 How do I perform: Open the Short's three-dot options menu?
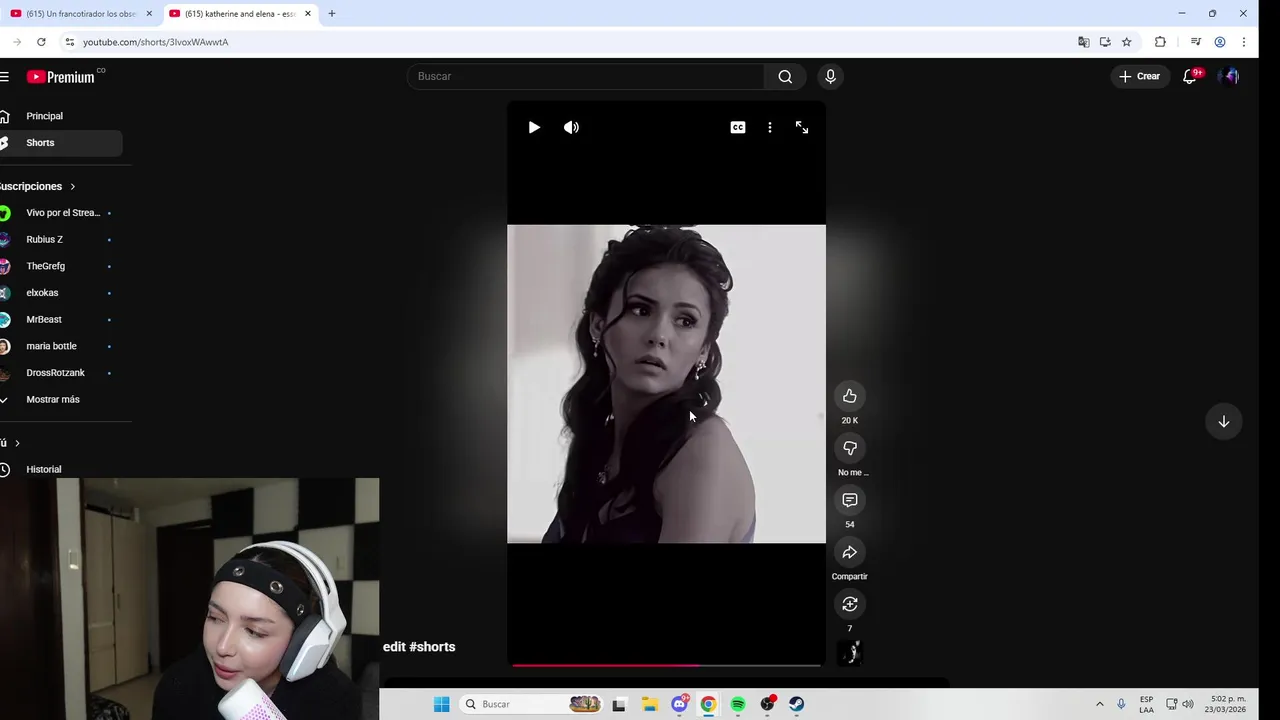pos(770,127)
